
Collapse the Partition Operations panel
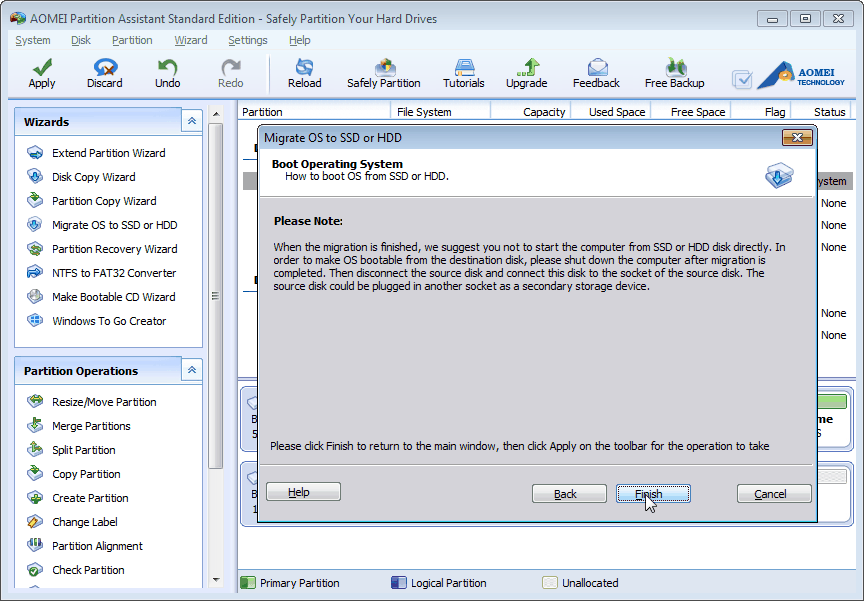pos(192,370)
